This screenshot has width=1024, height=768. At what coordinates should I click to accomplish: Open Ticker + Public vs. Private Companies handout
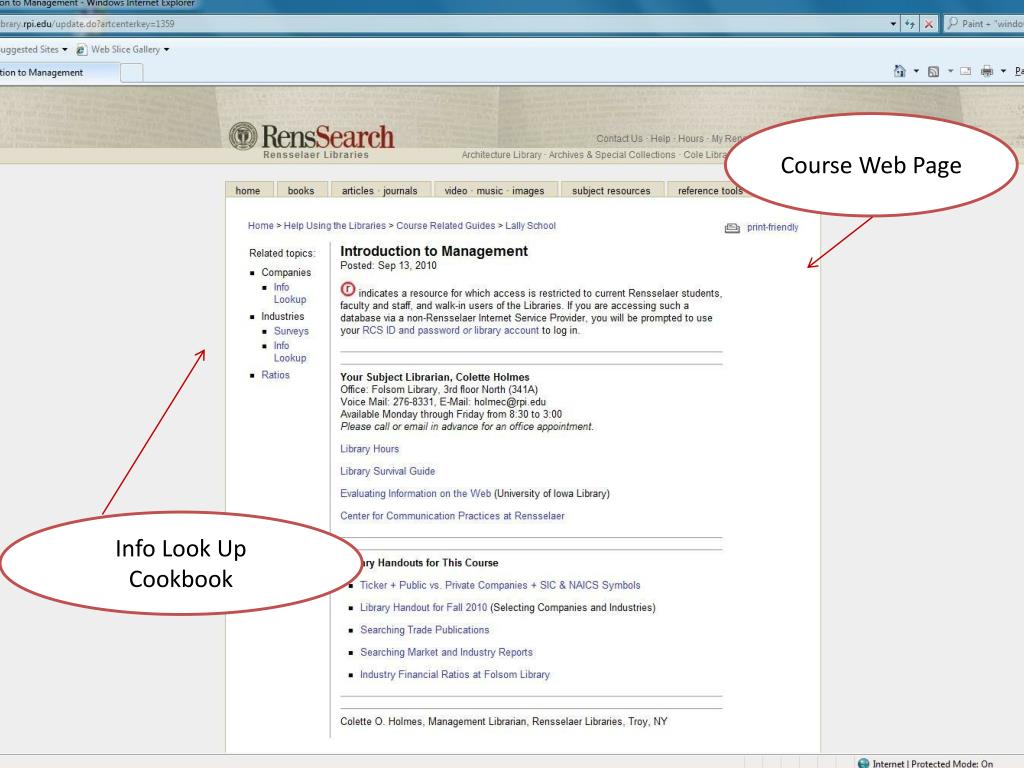[x=500, y=585]
